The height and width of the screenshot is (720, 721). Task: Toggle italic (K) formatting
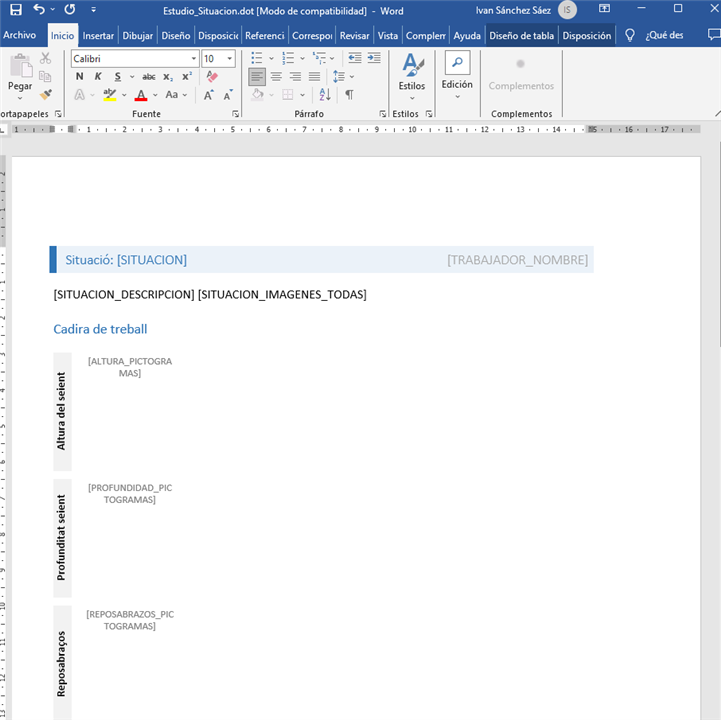(98, 77)
